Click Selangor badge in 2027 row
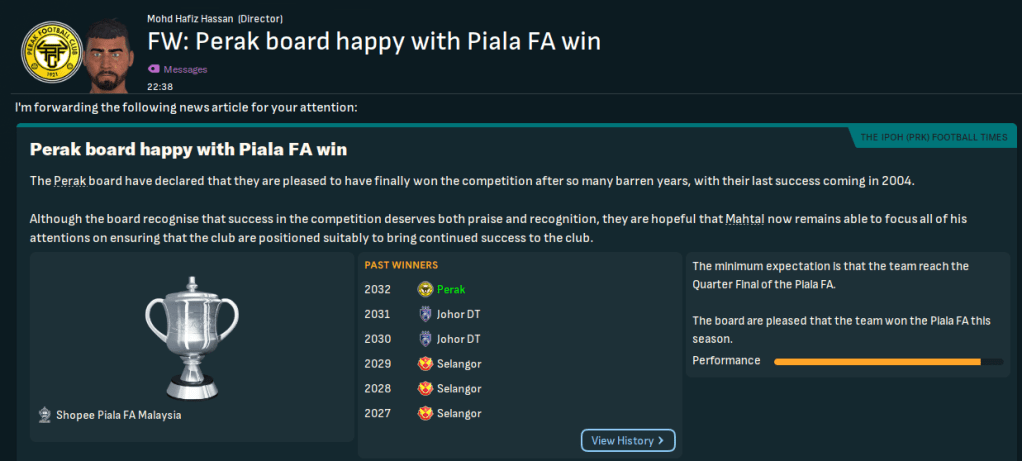 pos(425,413)
